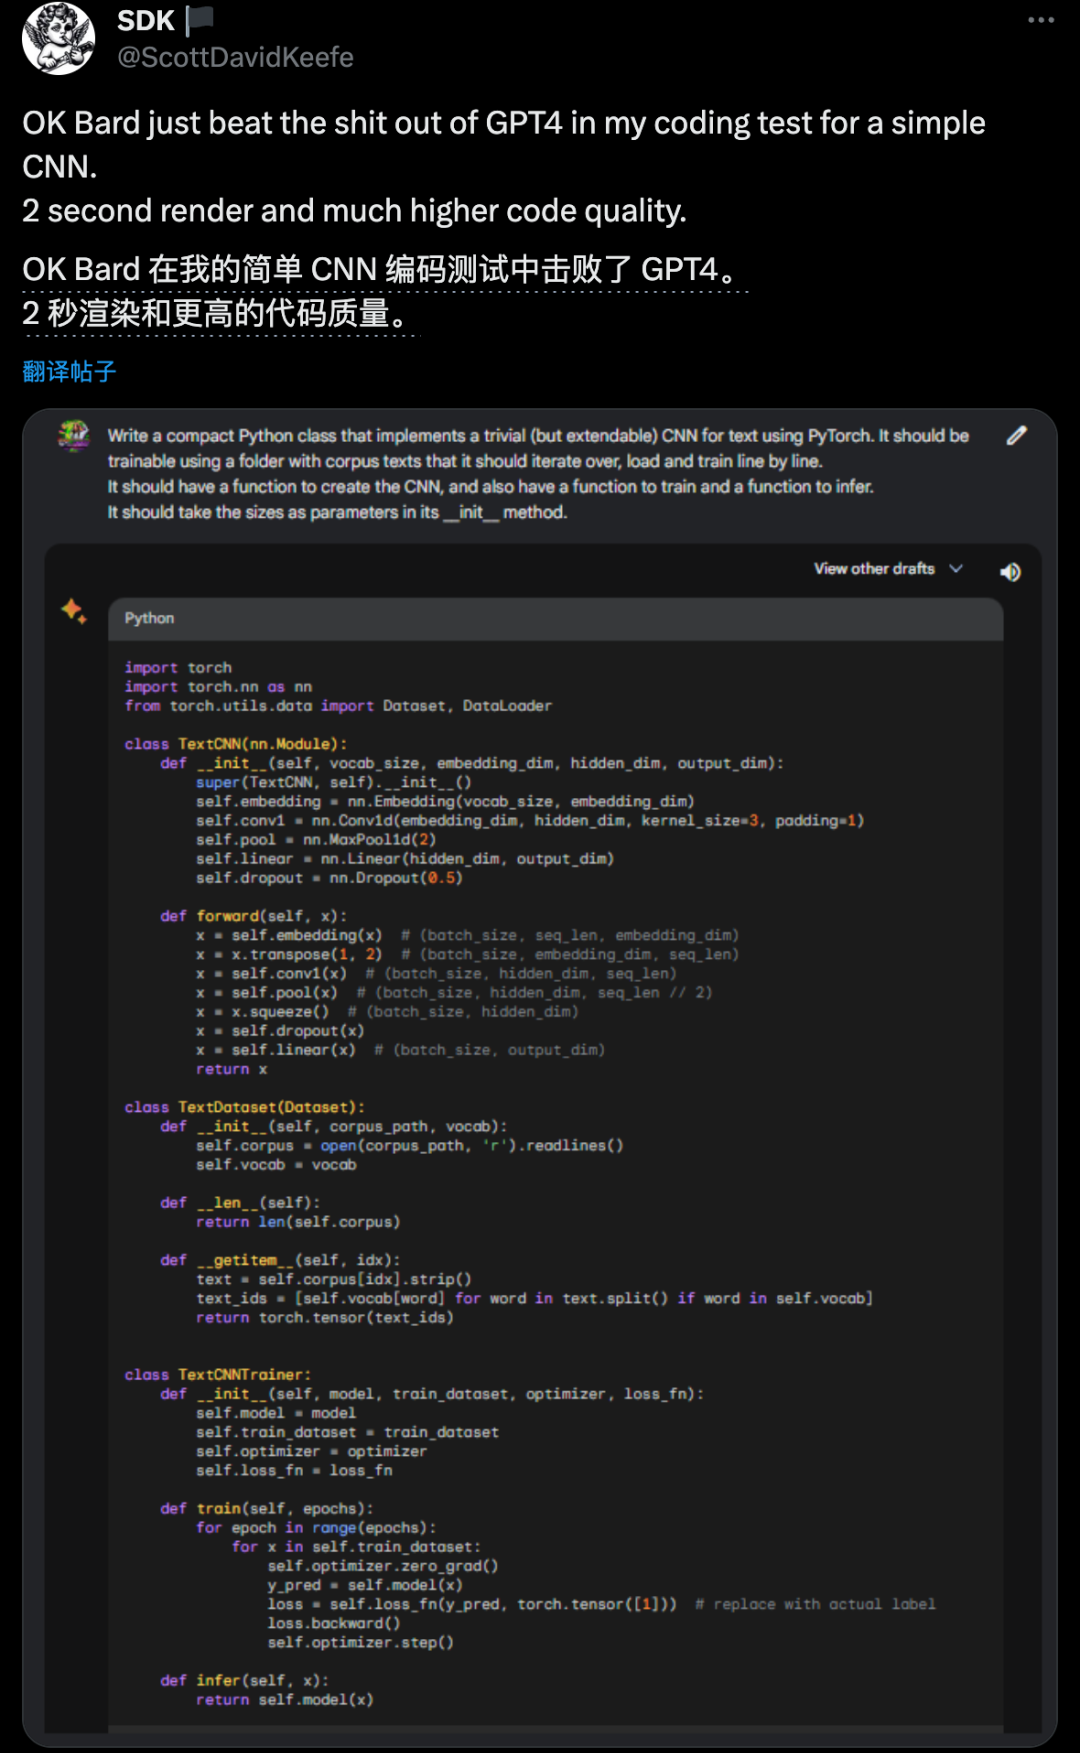The image size is (1080, 1753).
Task: Click the line "def infer(self, x):"
Action: [x=245, y=1680]
